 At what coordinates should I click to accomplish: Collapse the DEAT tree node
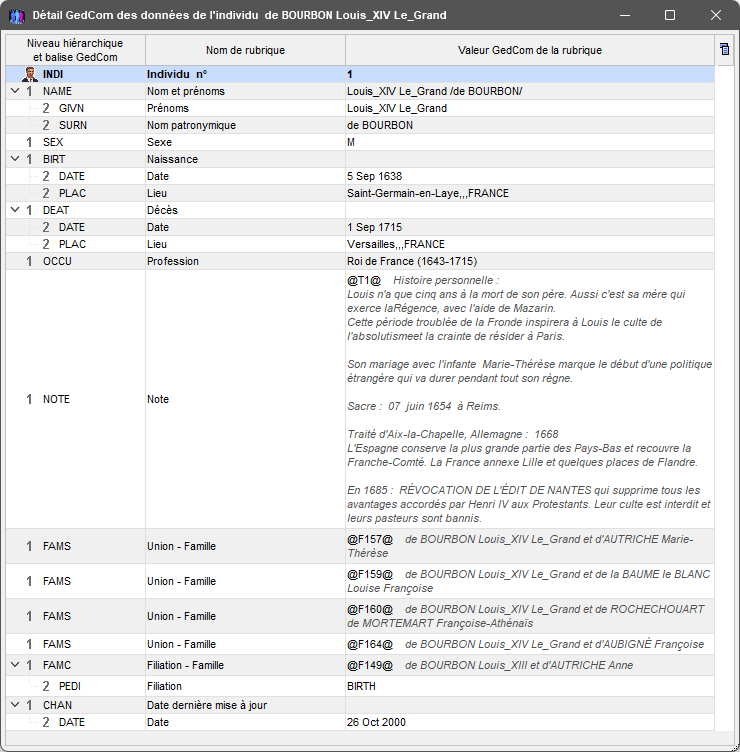coord(15,210)
